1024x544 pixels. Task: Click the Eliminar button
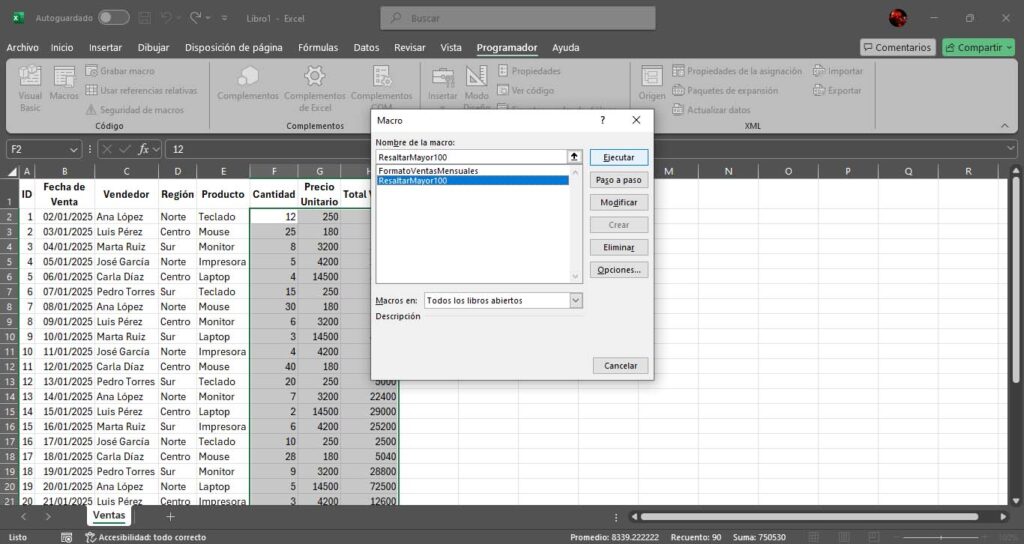(x=618, y=248)
